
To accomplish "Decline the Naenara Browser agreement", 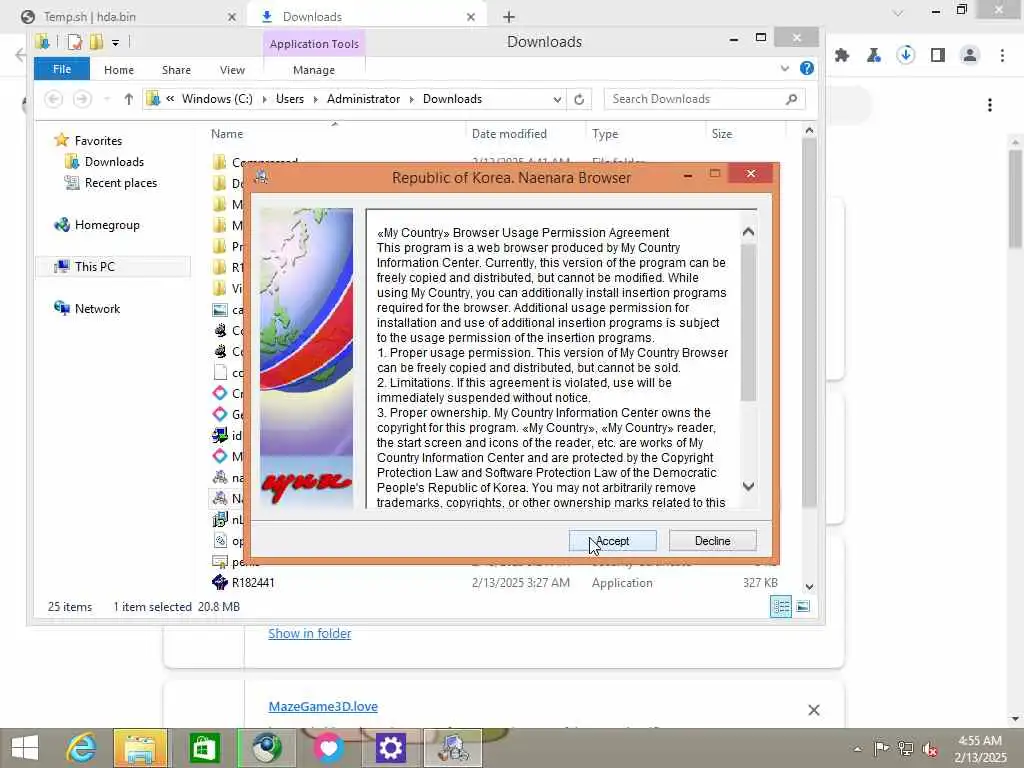I will (712, 541).
